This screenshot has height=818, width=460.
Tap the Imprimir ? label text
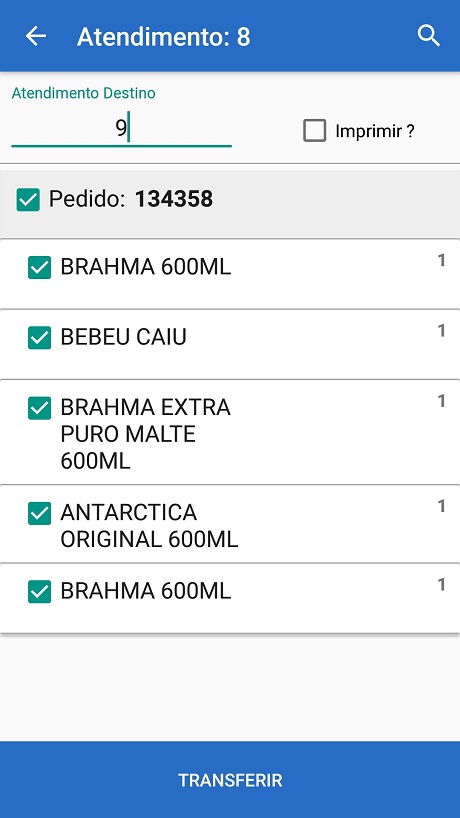(375, 131)
